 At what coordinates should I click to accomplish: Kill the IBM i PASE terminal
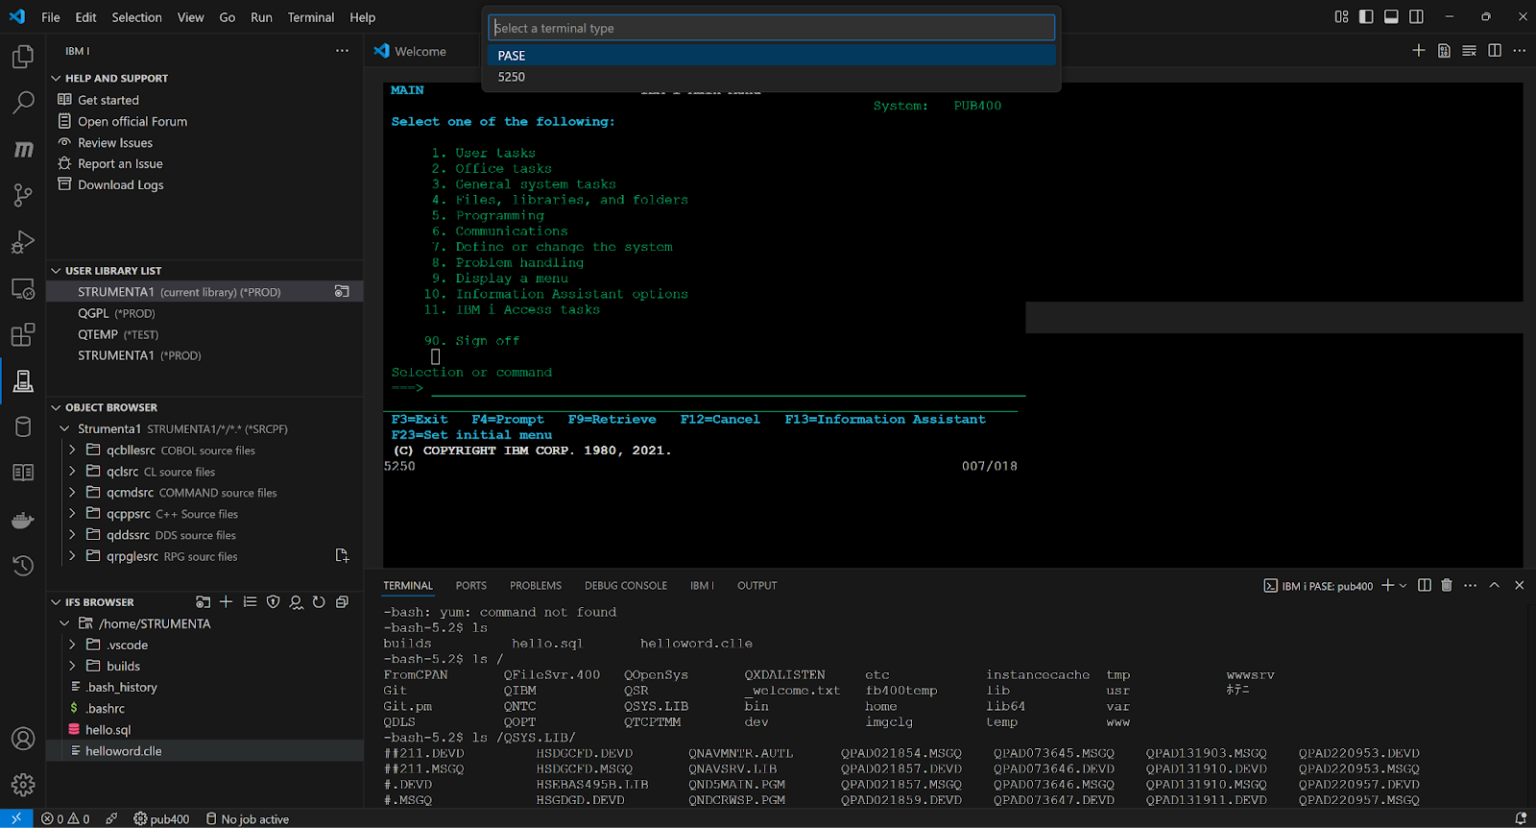pos(1446,585)
